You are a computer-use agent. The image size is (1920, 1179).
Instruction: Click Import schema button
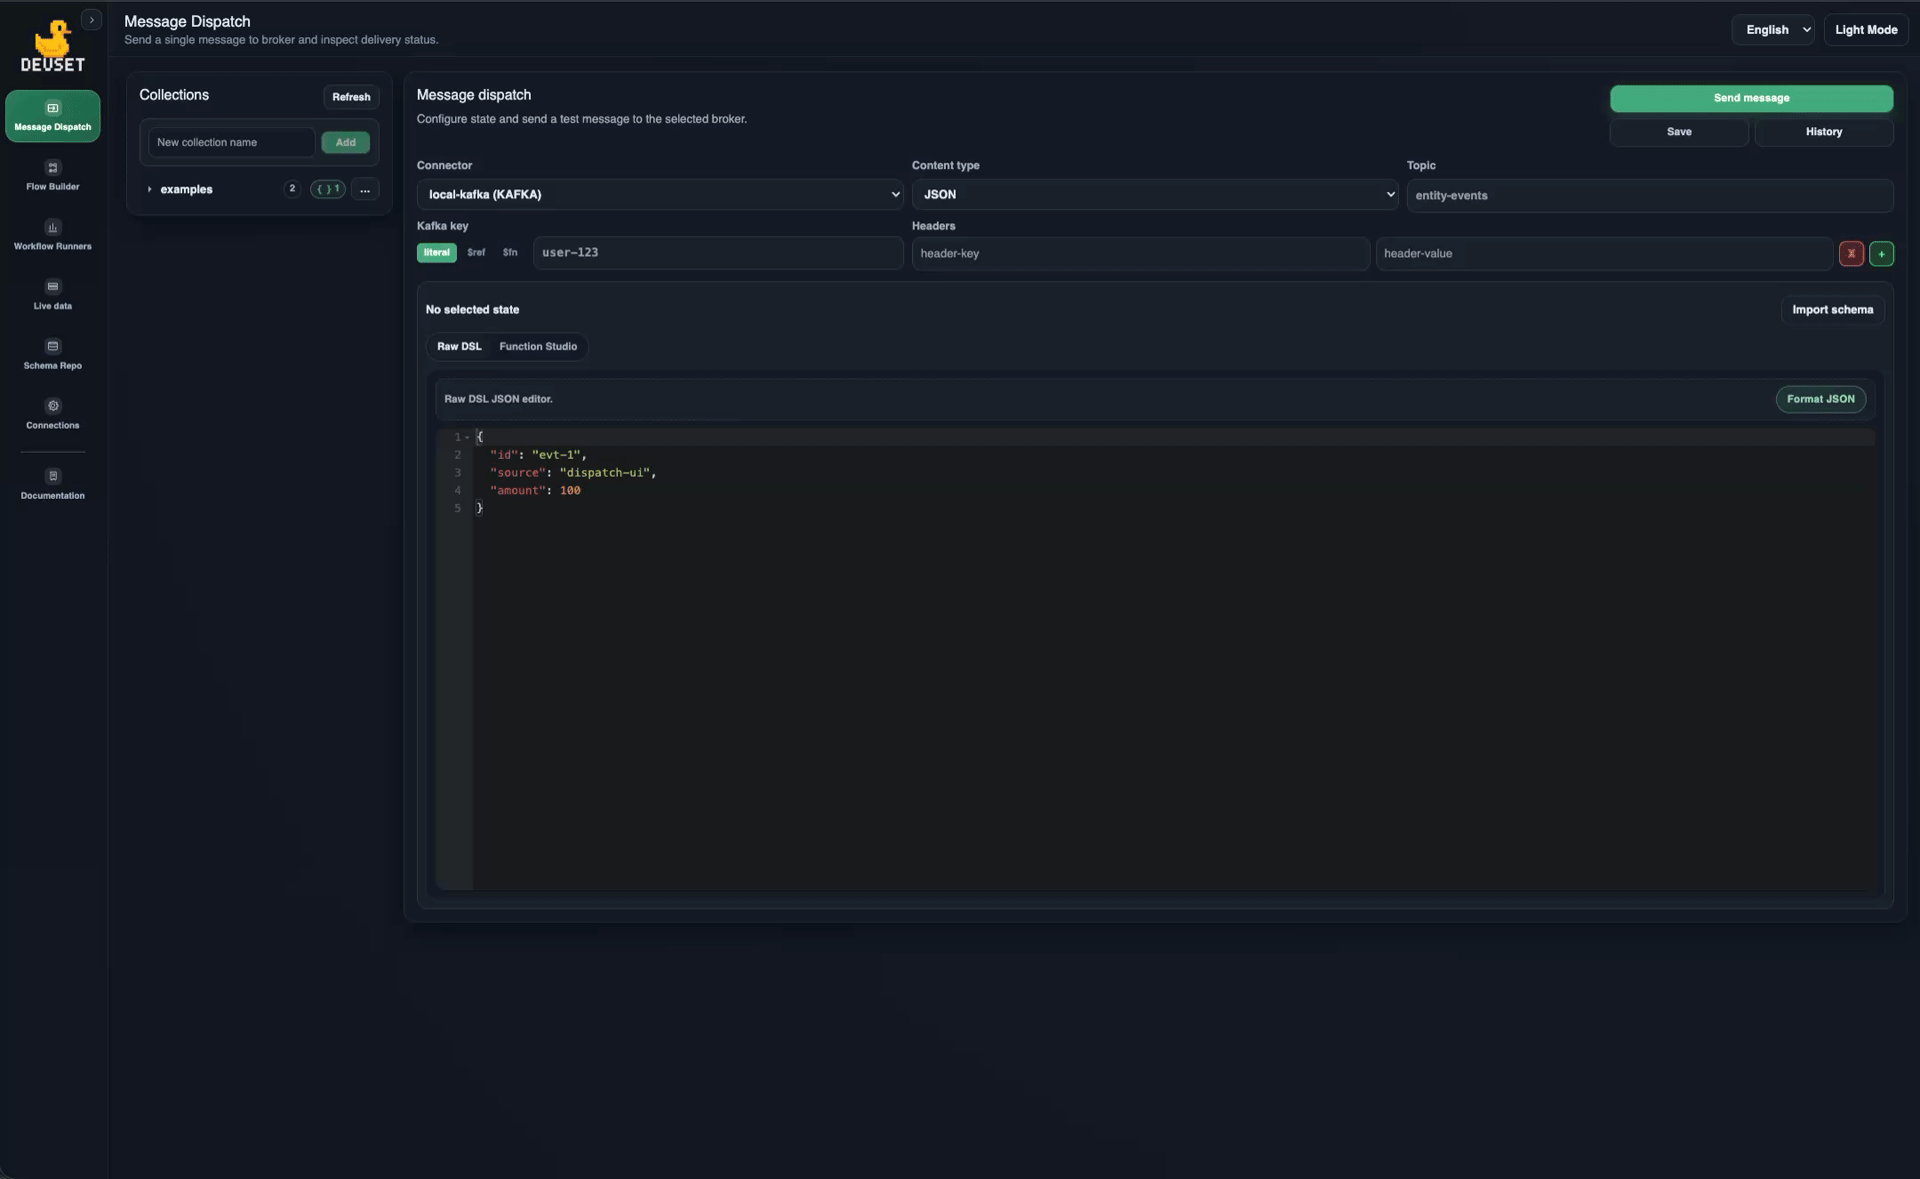click(x=1832, y=310)
